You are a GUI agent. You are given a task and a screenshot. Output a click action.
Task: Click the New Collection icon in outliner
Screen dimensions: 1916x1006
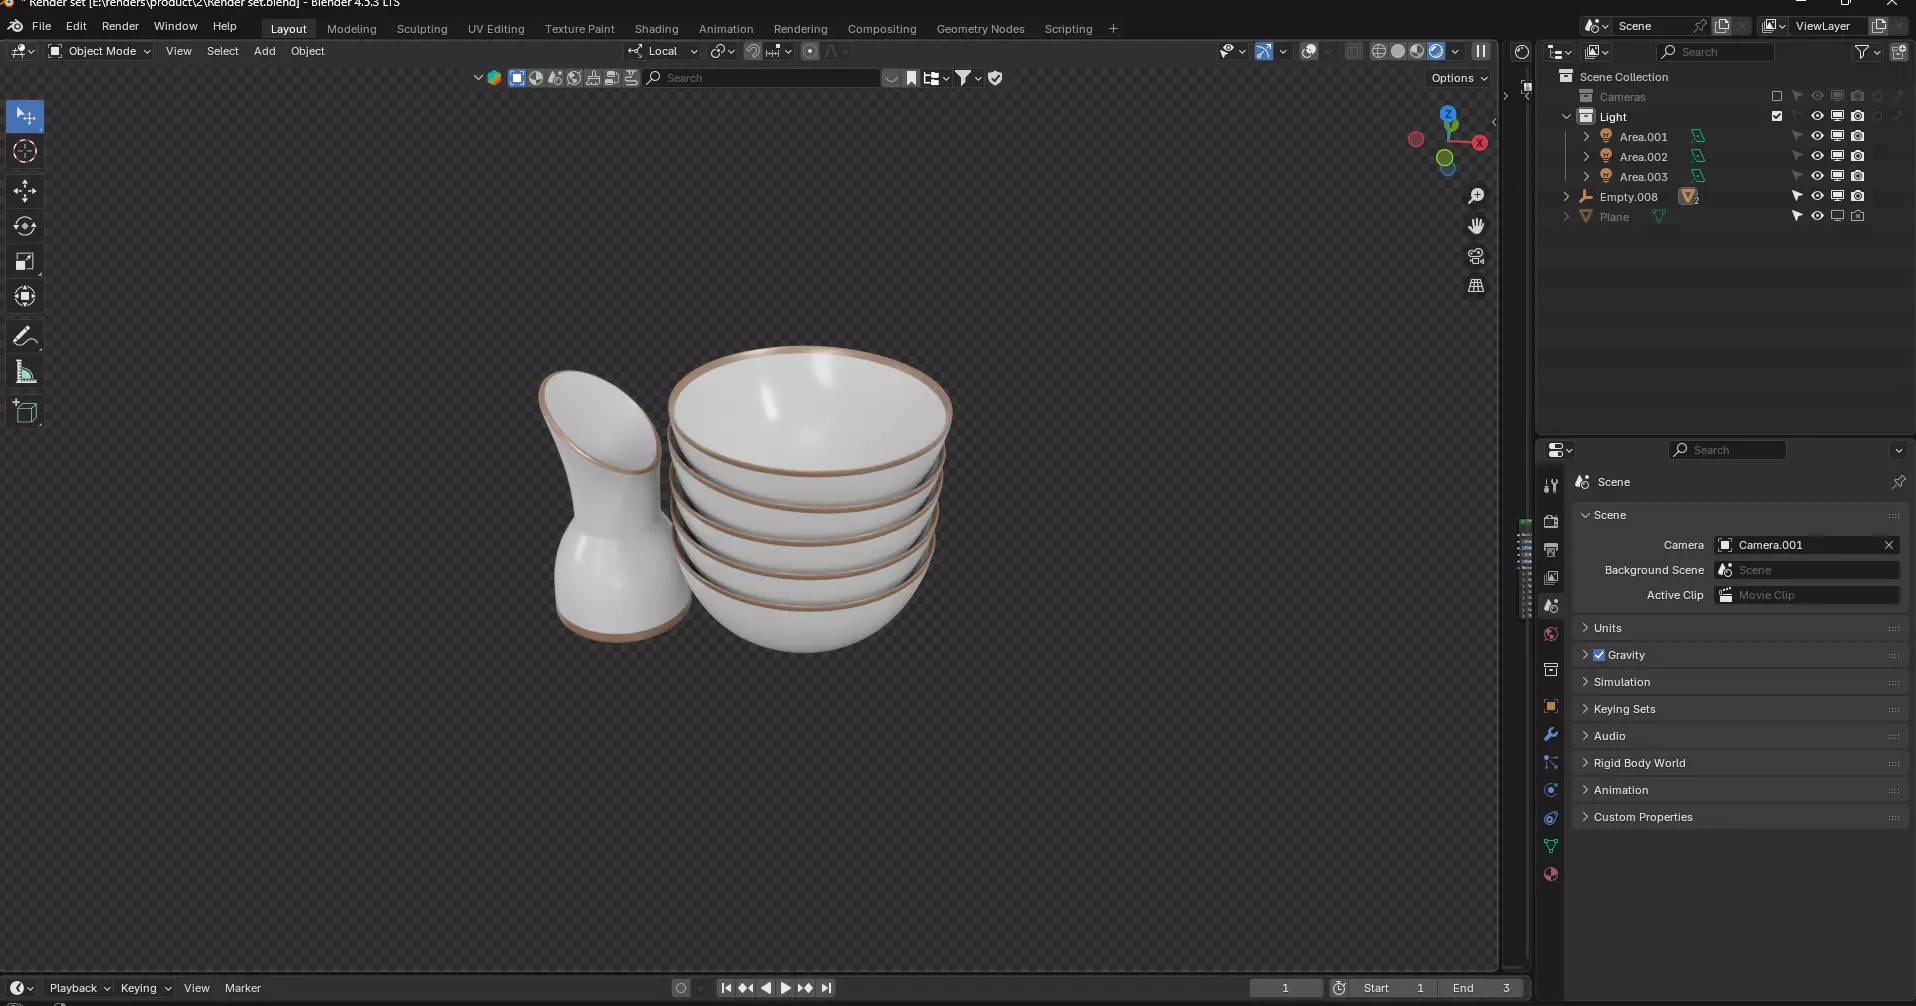[1899, 52]
